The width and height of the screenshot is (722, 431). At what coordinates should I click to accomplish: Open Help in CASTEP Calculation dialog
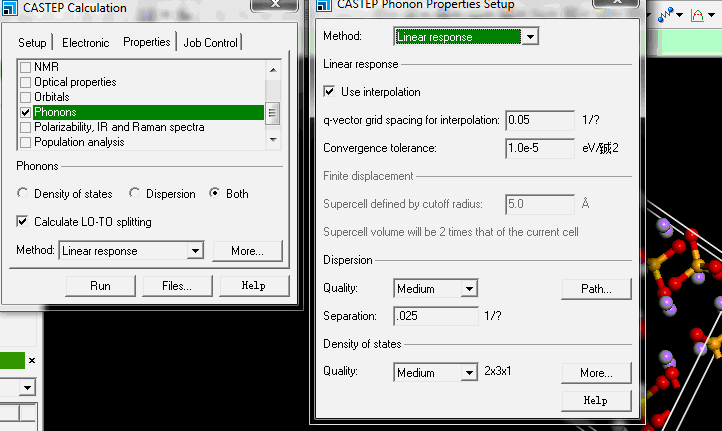tap(254, 286)
